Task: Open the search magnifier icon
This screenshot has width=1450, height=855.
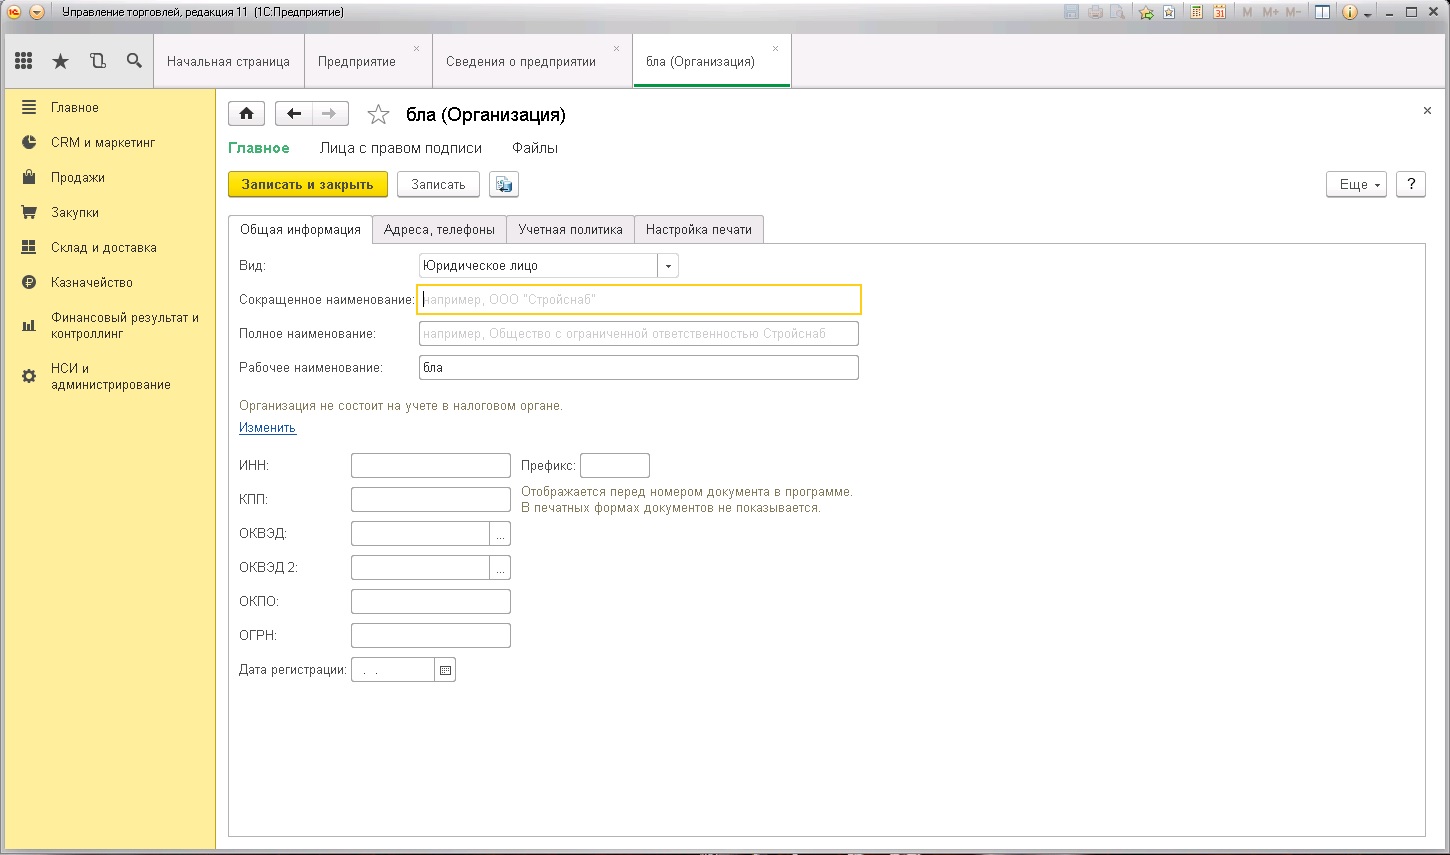Action: point(134,61)
